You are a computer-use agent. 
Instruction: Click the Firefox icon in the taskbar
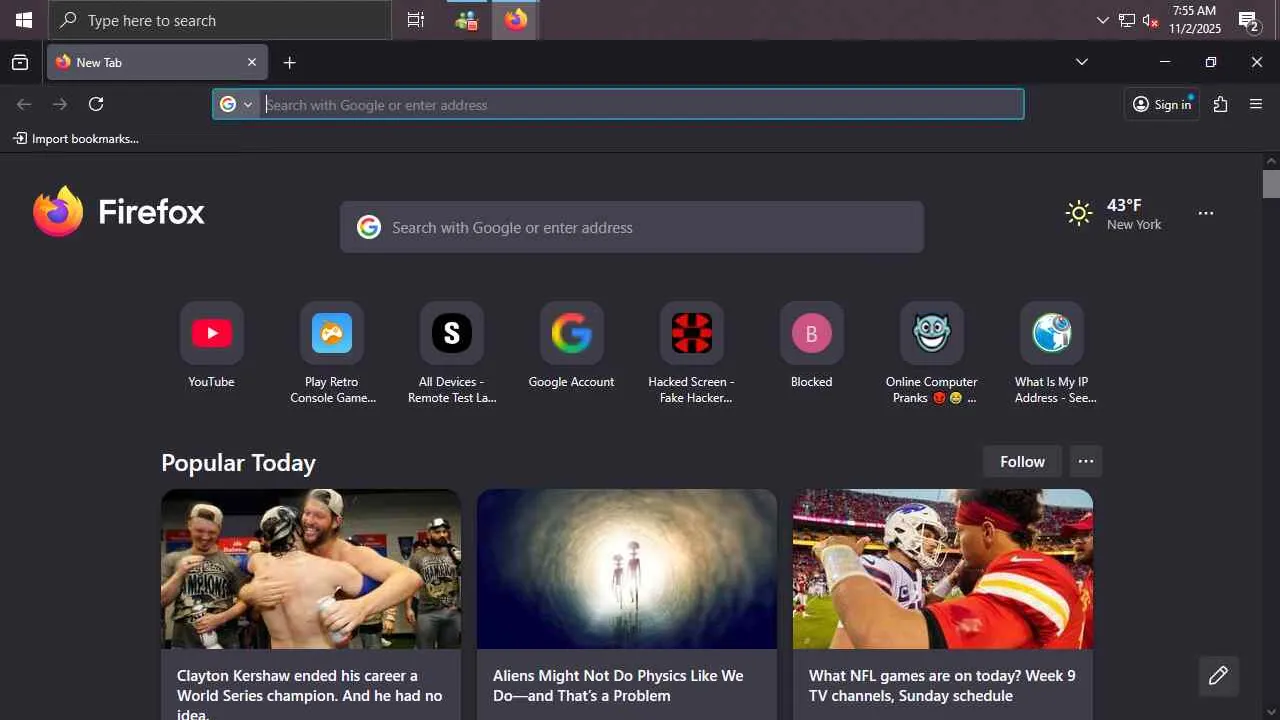516,20
